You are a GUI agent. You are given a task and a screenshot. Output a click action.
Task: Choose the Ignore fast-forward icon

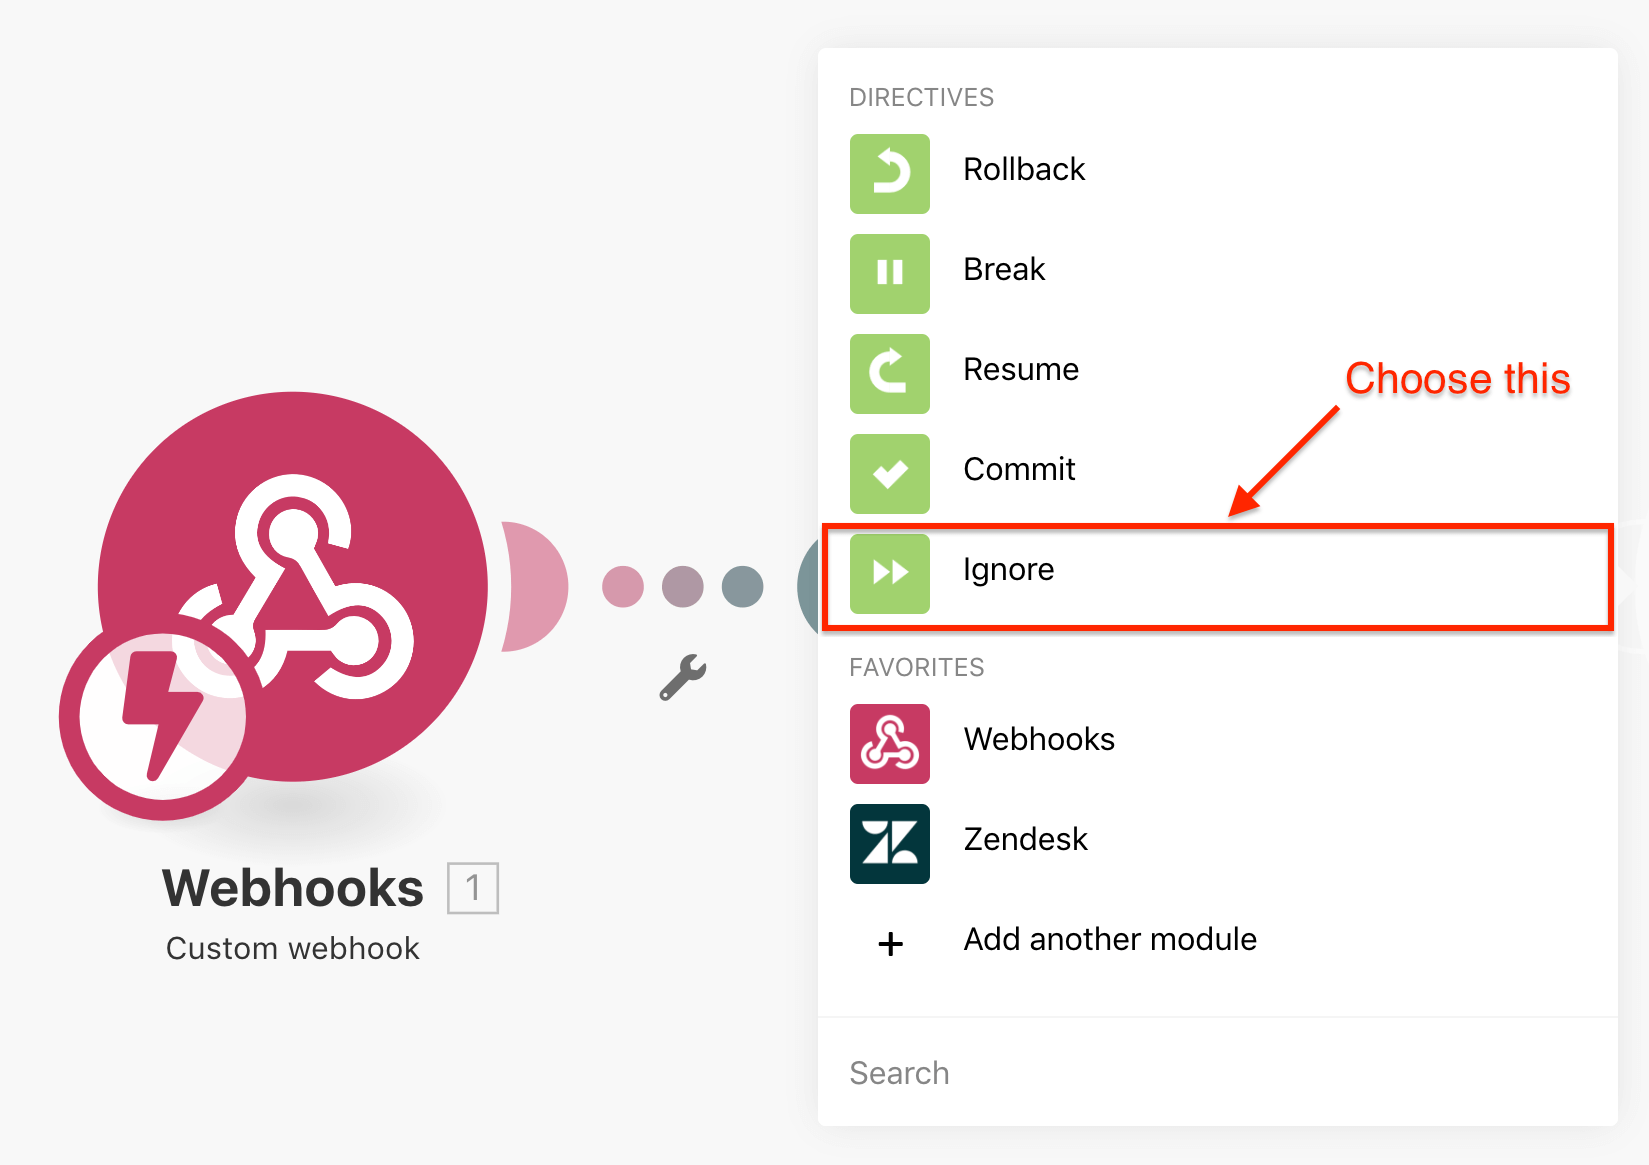889,574
